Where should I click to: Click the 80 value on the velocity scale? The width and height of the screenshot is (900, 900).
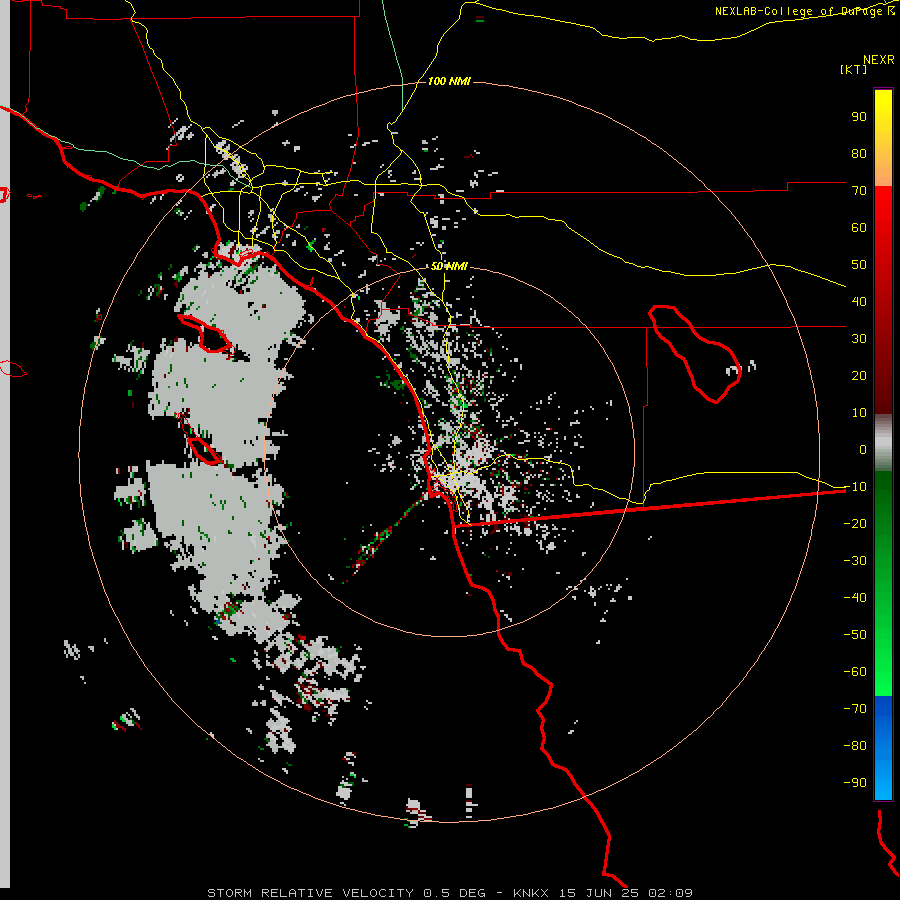[x=859, y=154]
